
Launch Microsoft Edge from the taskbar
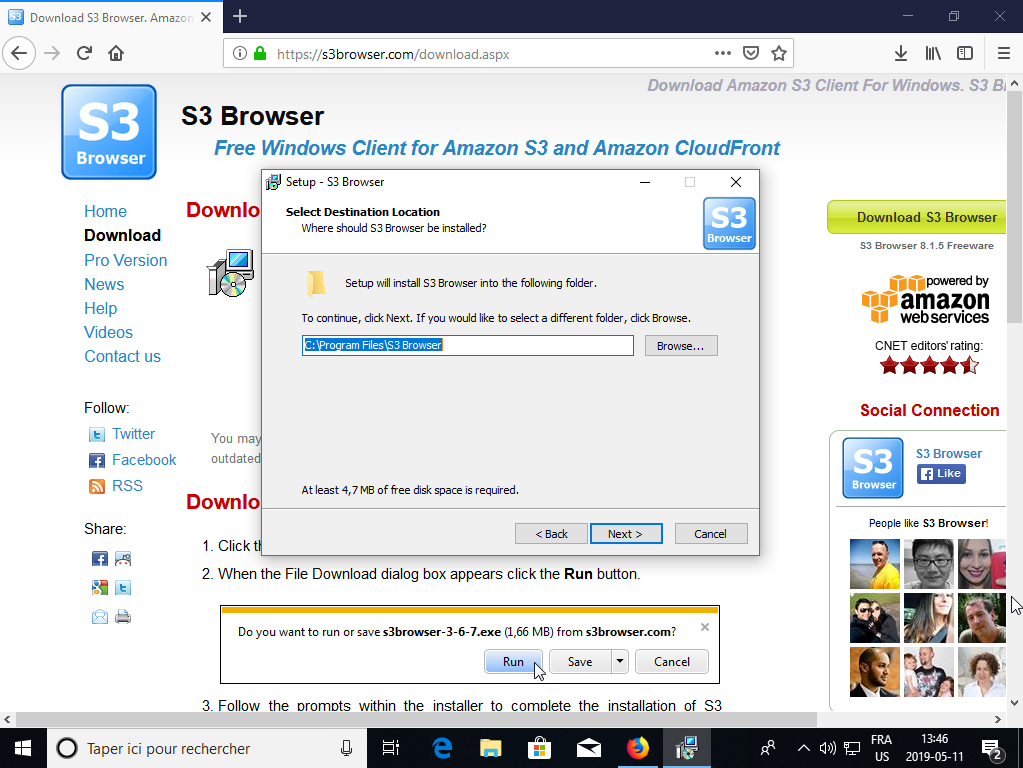click(x=442, y=748)
